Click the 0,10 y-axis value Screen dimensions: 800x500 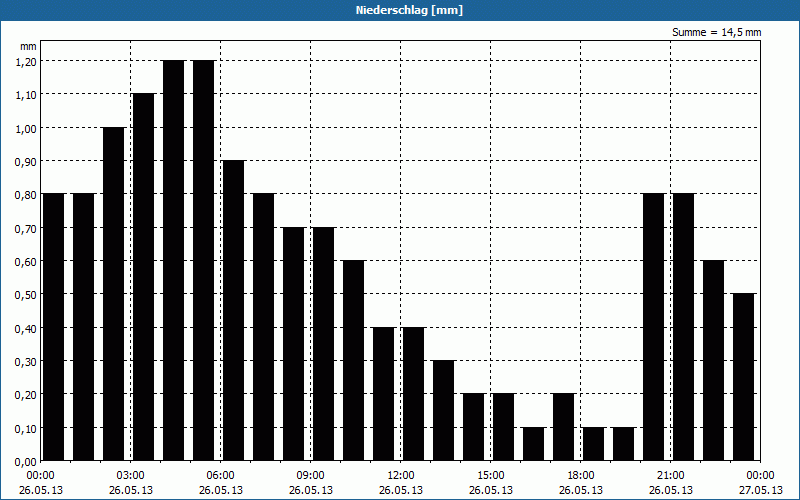click(26, 428)
